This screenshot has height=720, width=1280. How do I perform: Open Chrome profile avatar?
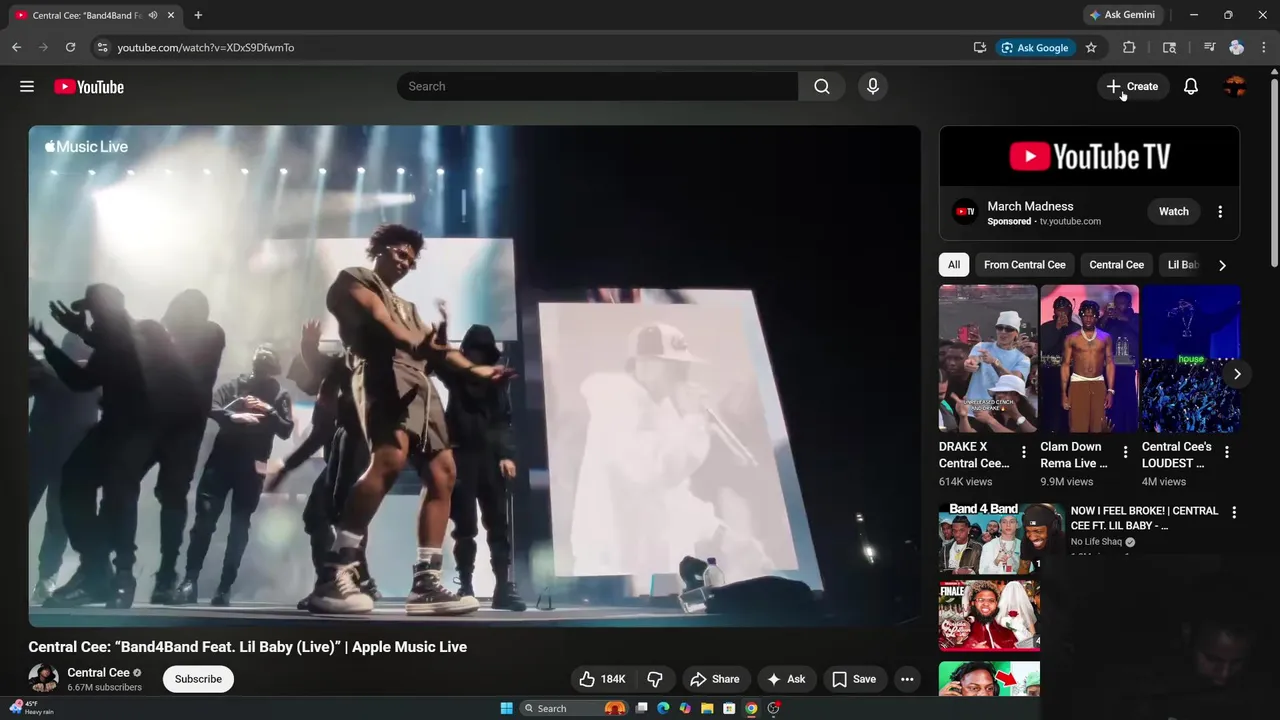pyautogui.click(x=1237, y=47)
